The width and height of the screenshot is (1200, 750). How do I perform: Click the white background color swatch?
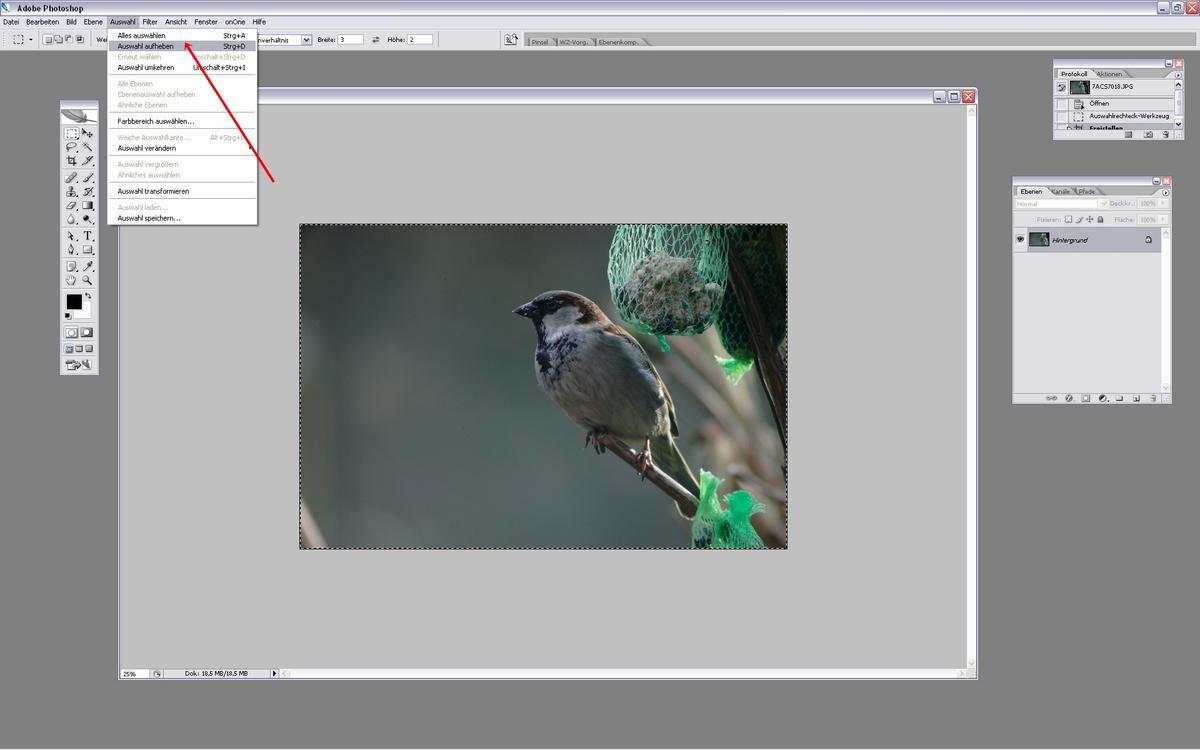(x=86, y=312)
